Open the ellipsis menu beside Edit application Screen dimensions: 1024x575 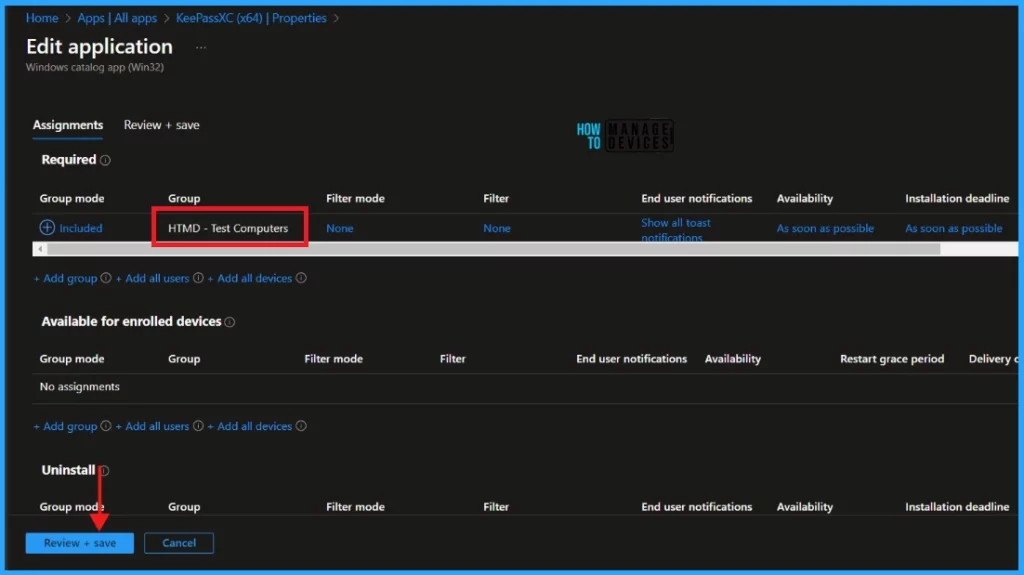click(200, 47)
